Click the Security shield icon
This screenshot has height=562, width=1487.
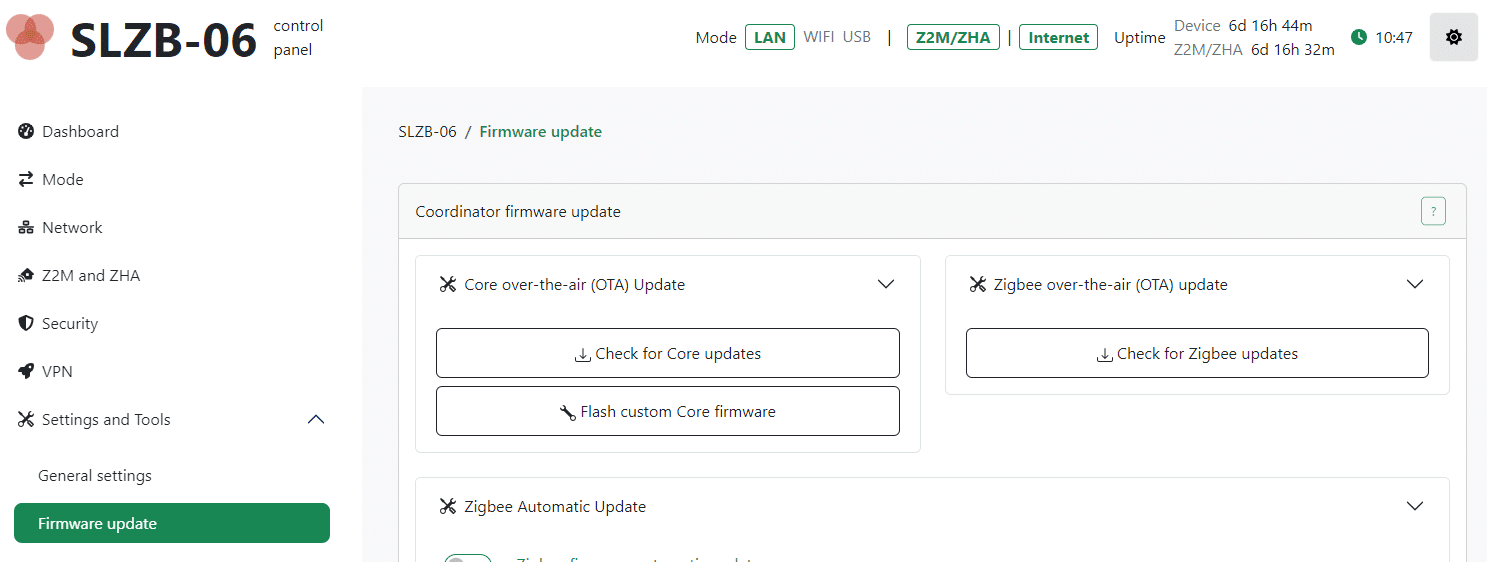pyautogui.click(x=26, y=323)
